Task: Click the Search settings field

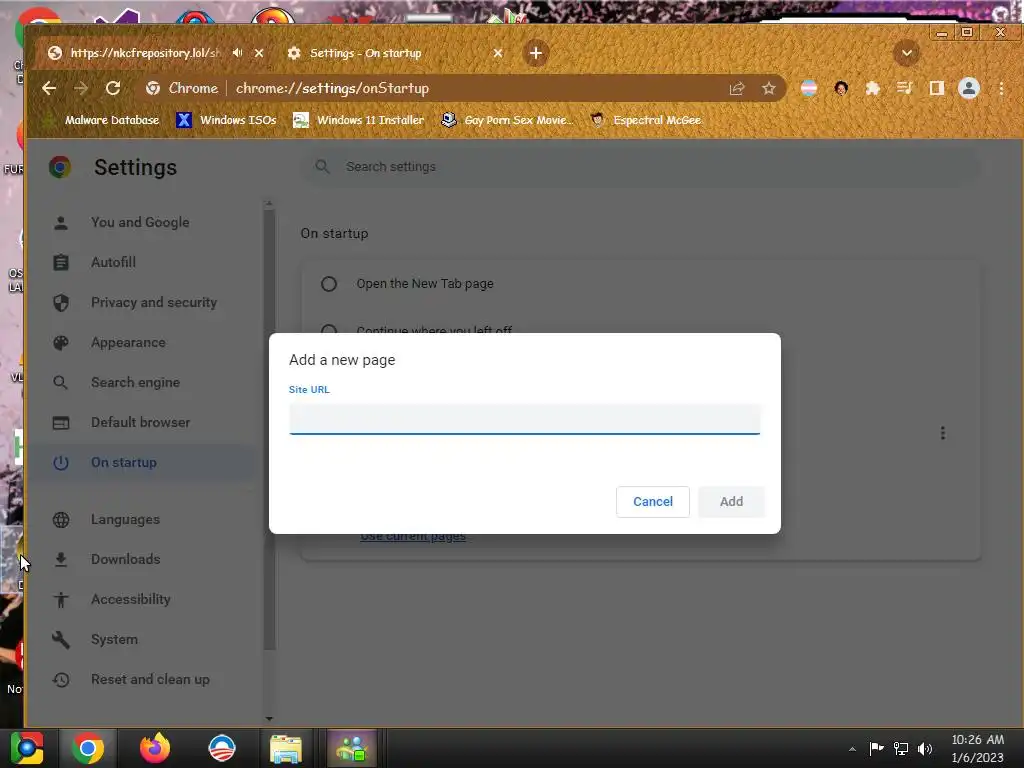Action: (640, 167)
